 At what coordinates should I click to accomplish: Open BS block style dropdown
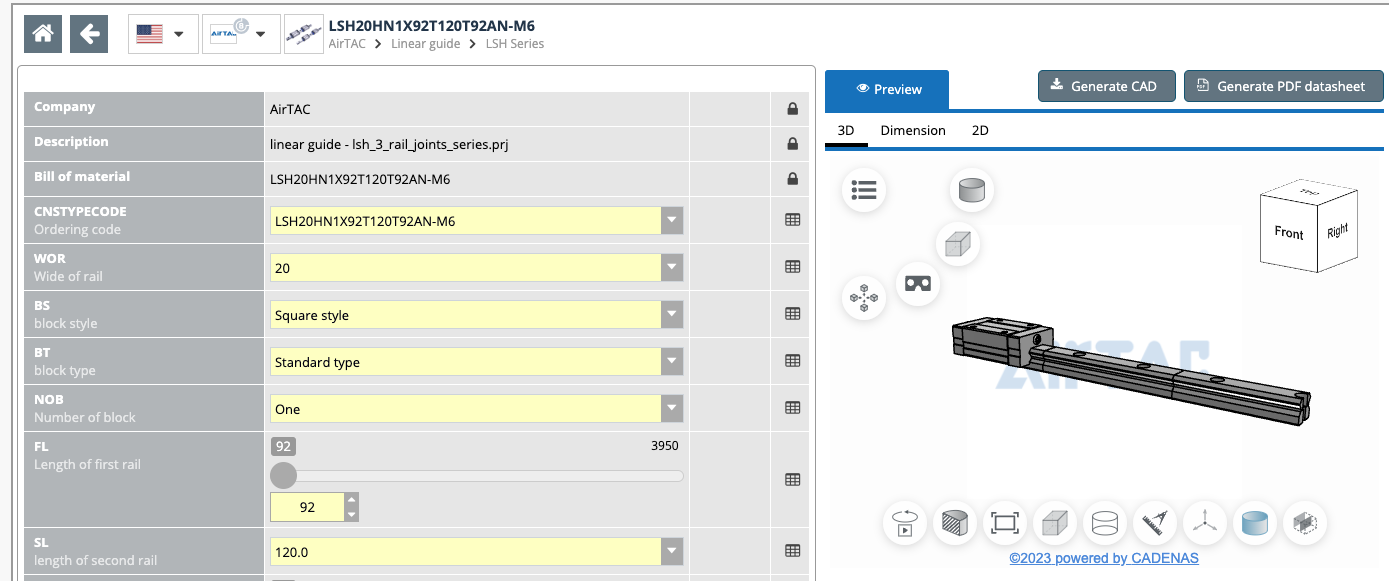point(477,315)
